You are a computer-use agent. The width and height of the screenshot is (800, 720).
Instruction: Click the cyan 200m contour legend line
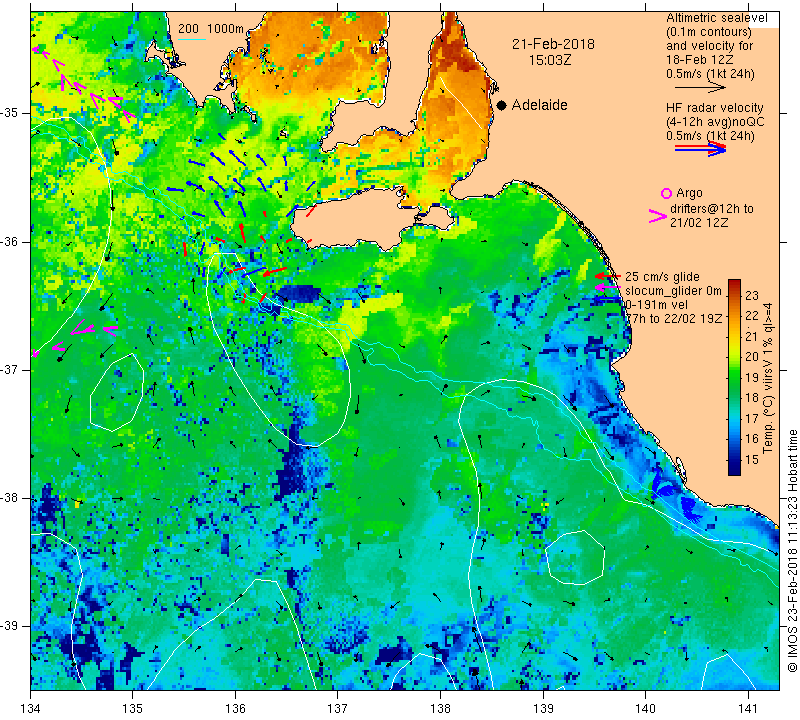192,39
